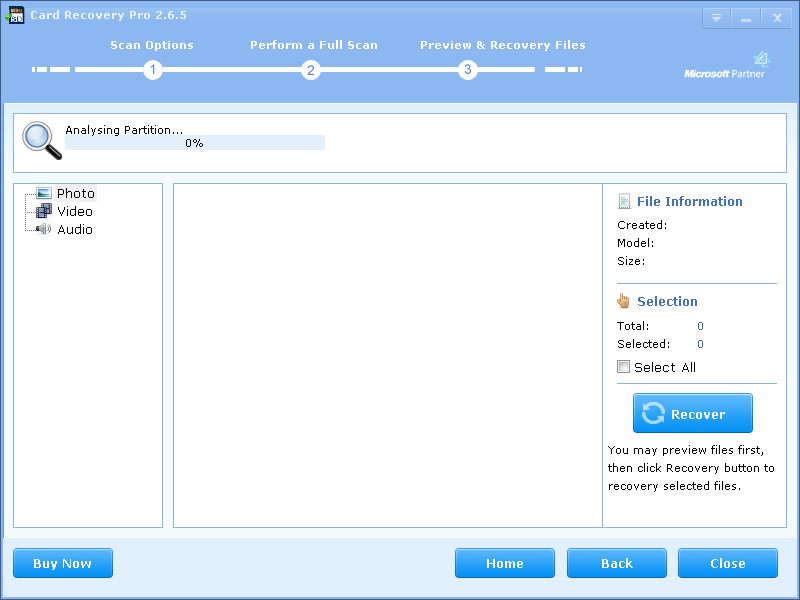Select the Video category label
The height and width of the screenshot is (600, 800).
pos(75,211)
